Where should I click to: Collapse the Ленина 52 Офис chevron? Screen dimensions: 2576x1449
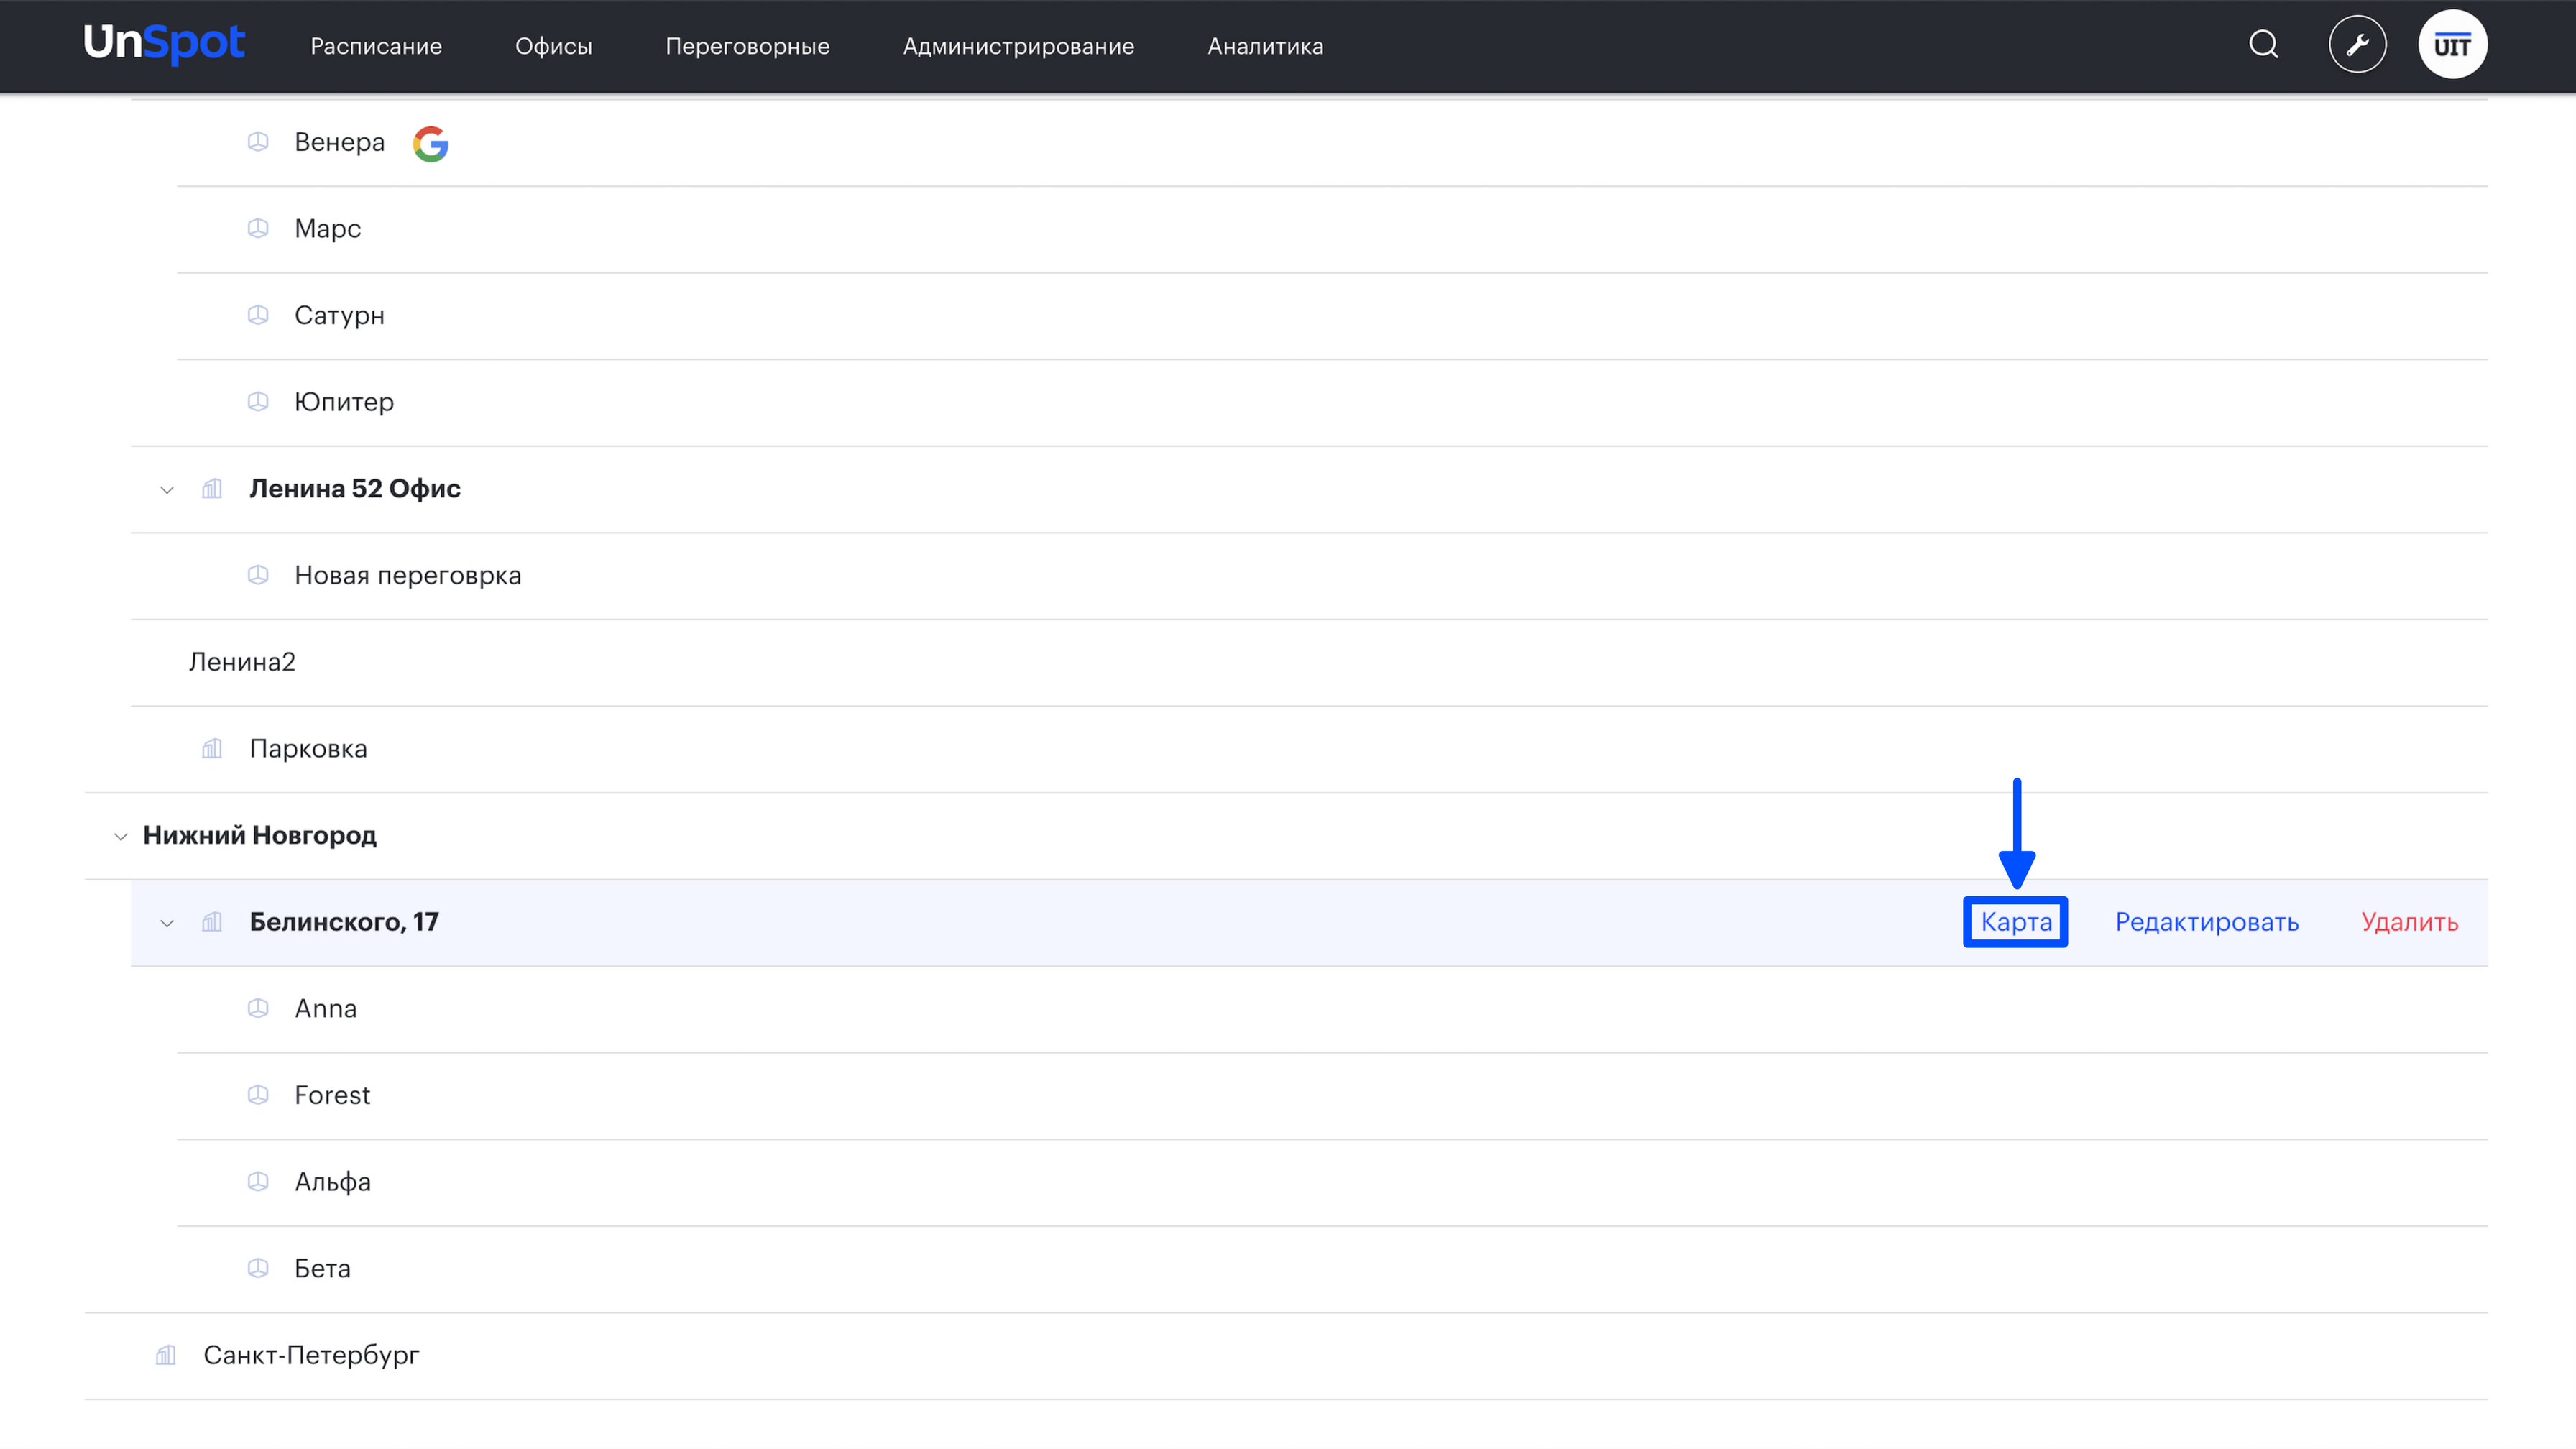[167, 490]
